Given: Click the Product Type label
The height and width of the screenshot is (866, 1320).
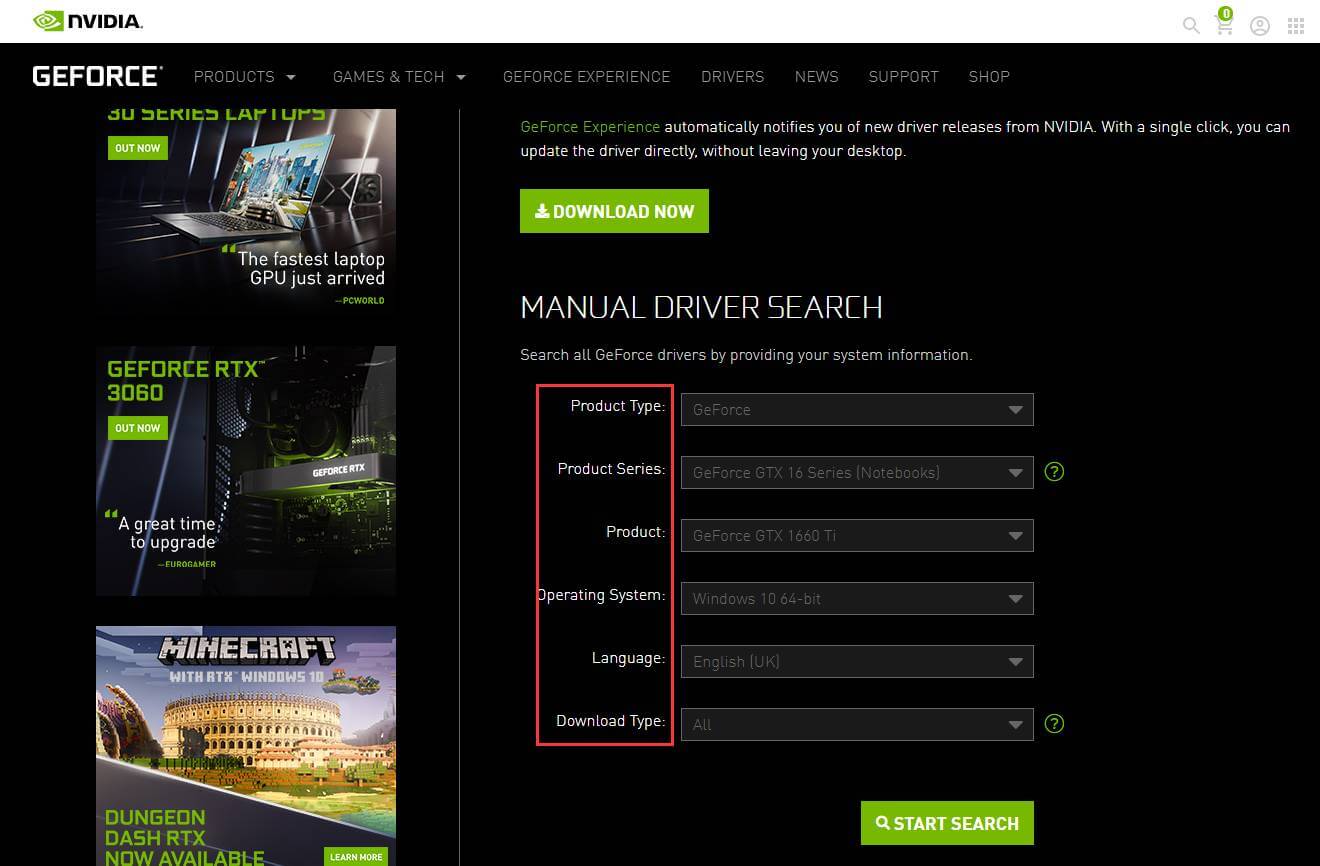Looking at the screenshot, I should tap(617, 406).
